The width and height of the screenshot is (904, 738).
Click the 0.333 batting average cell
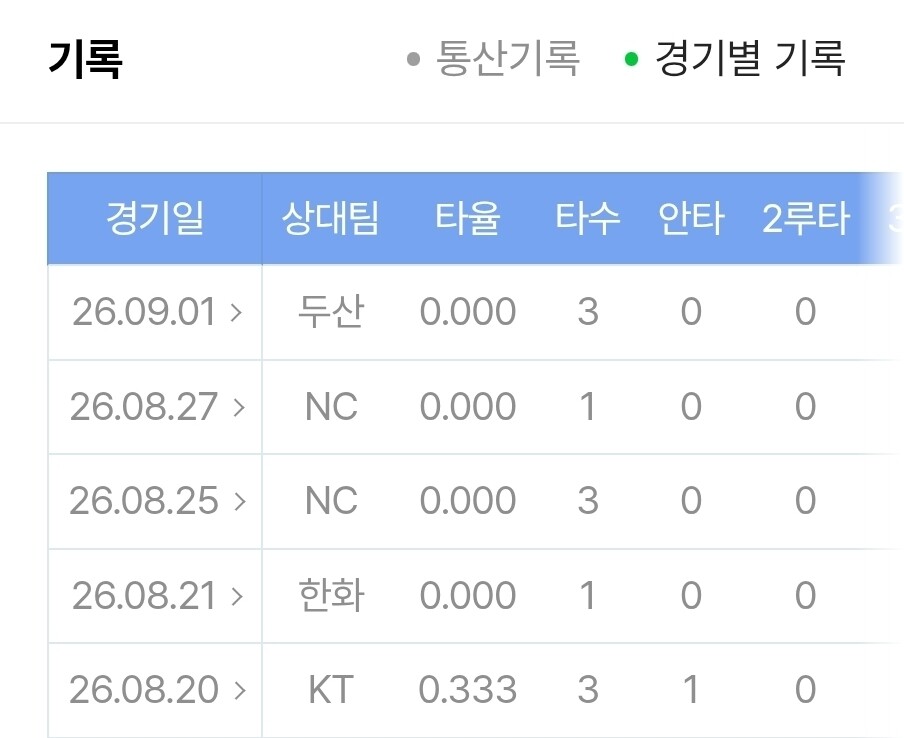click(x=468, y=690)
